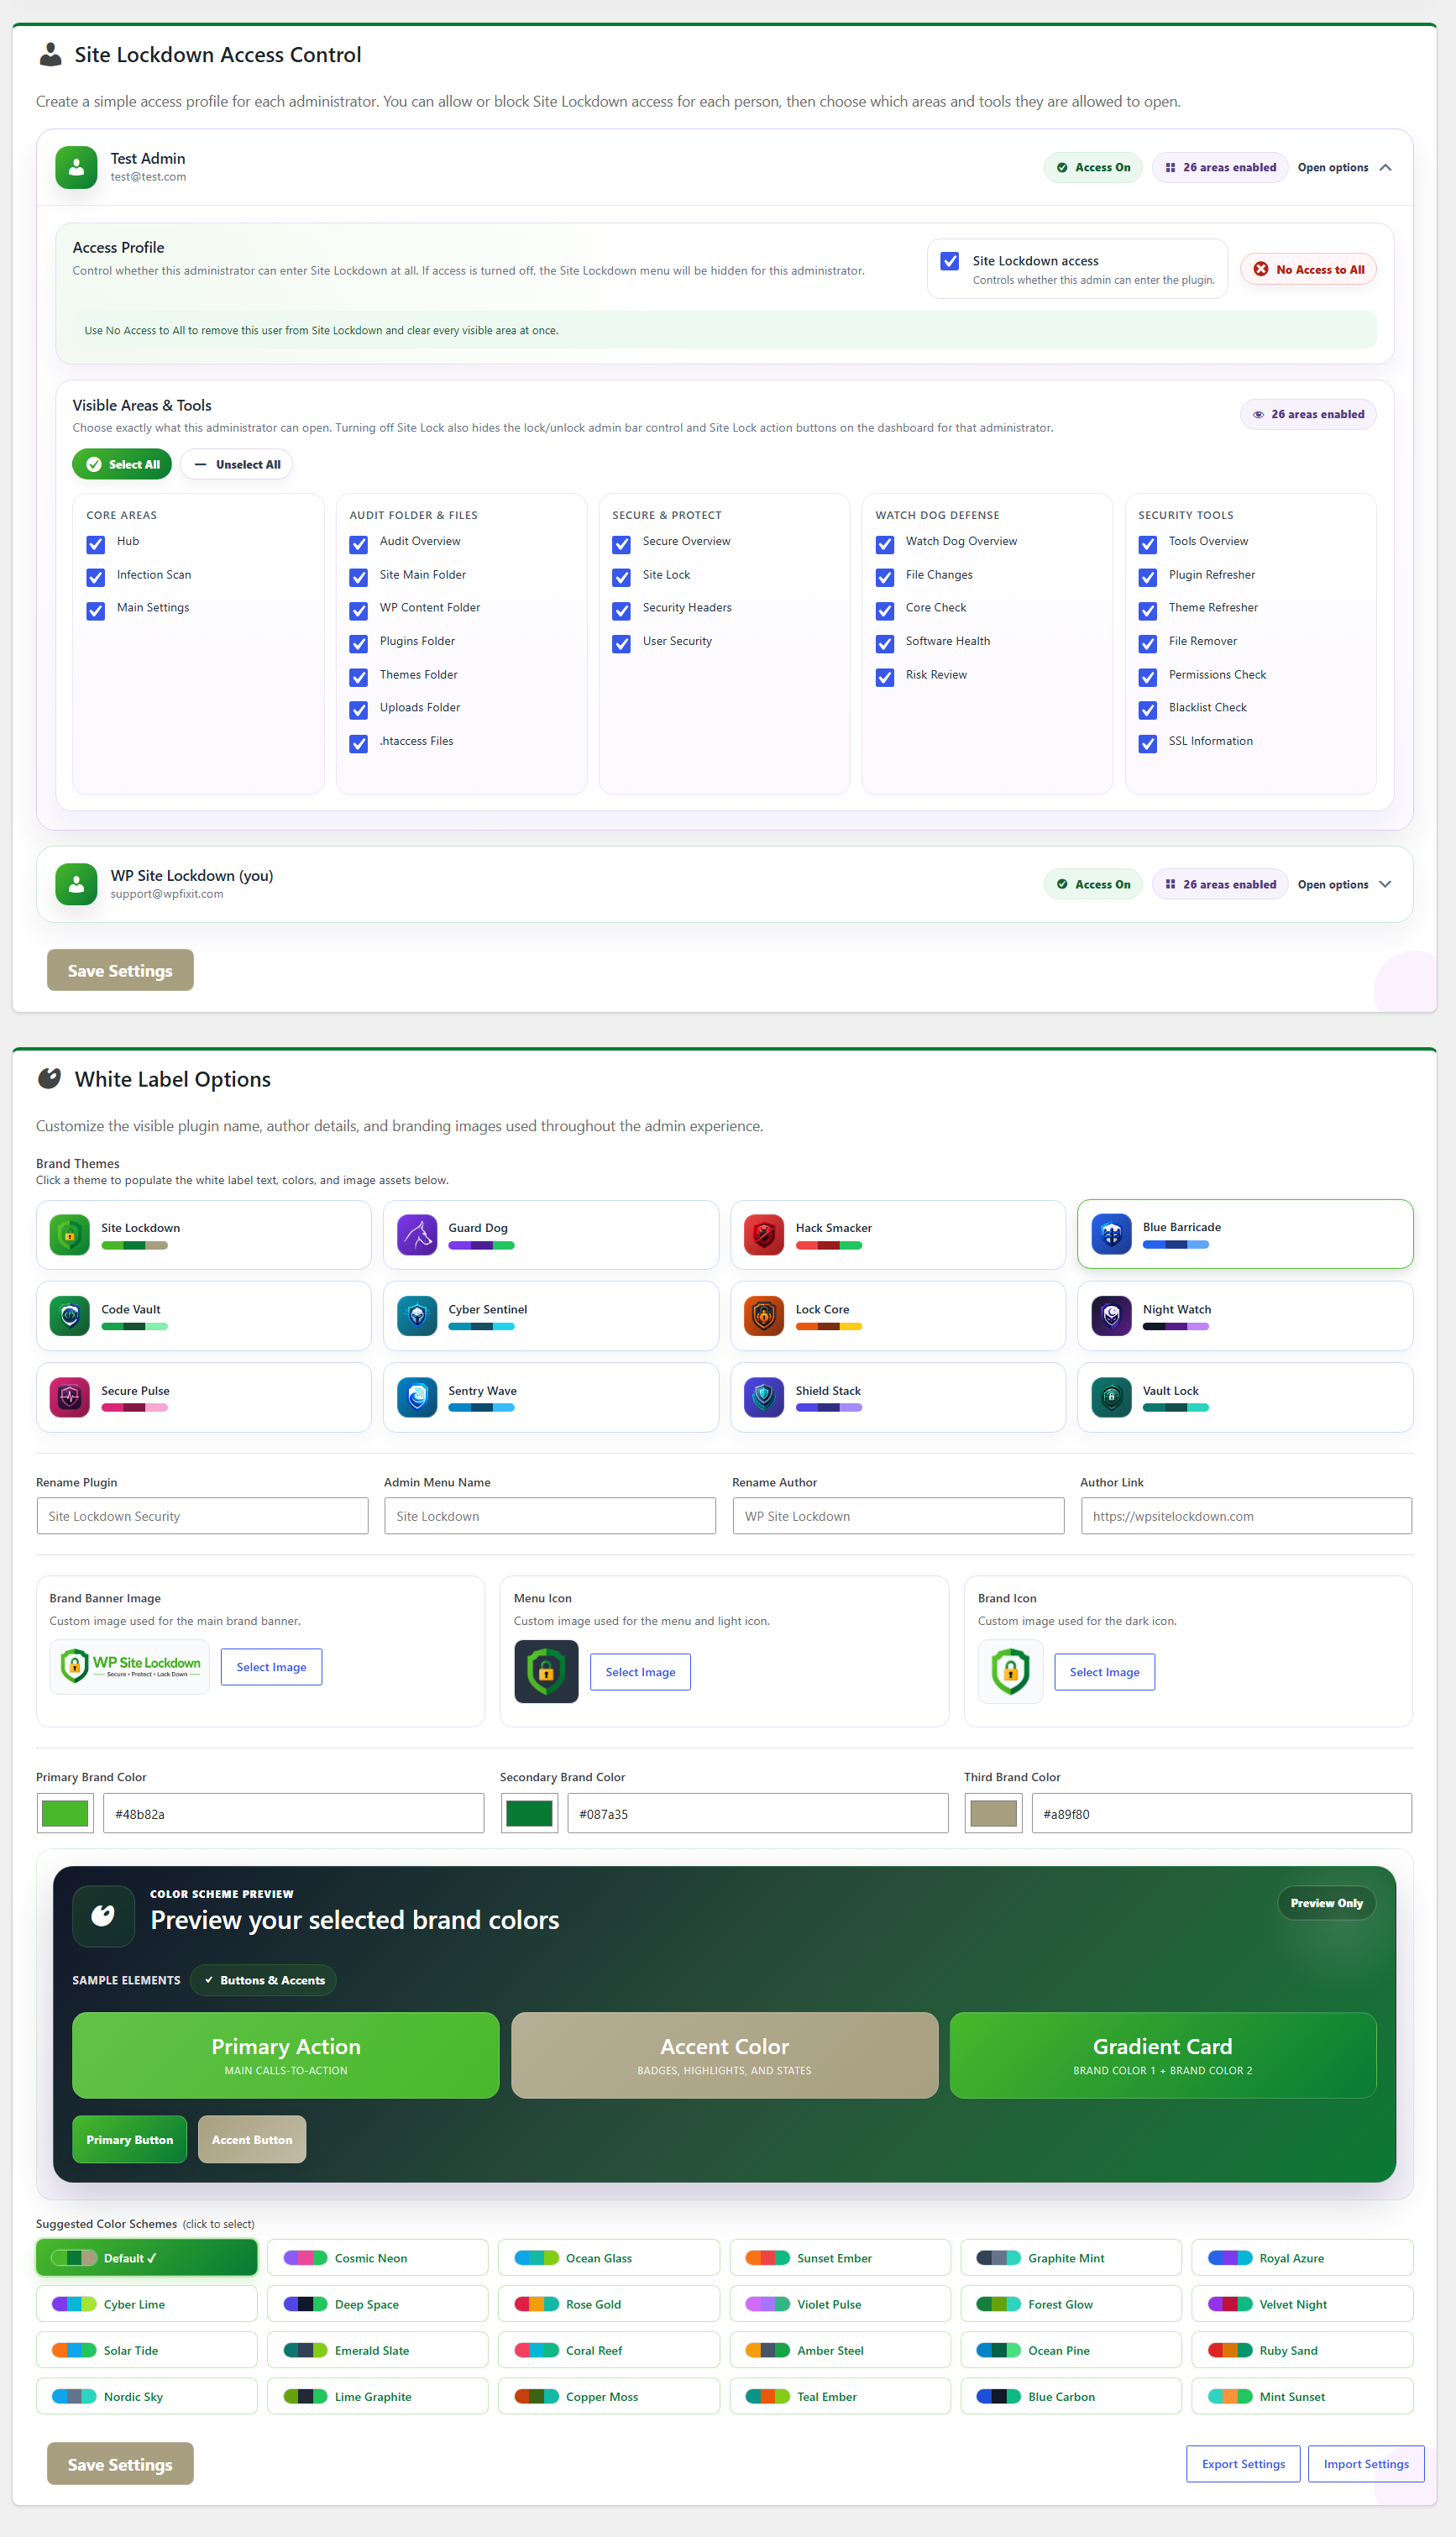Click the Test Admin Access On badge
The width and height of the screenshot is (1456, 2537).
[x=1093, y=167]
